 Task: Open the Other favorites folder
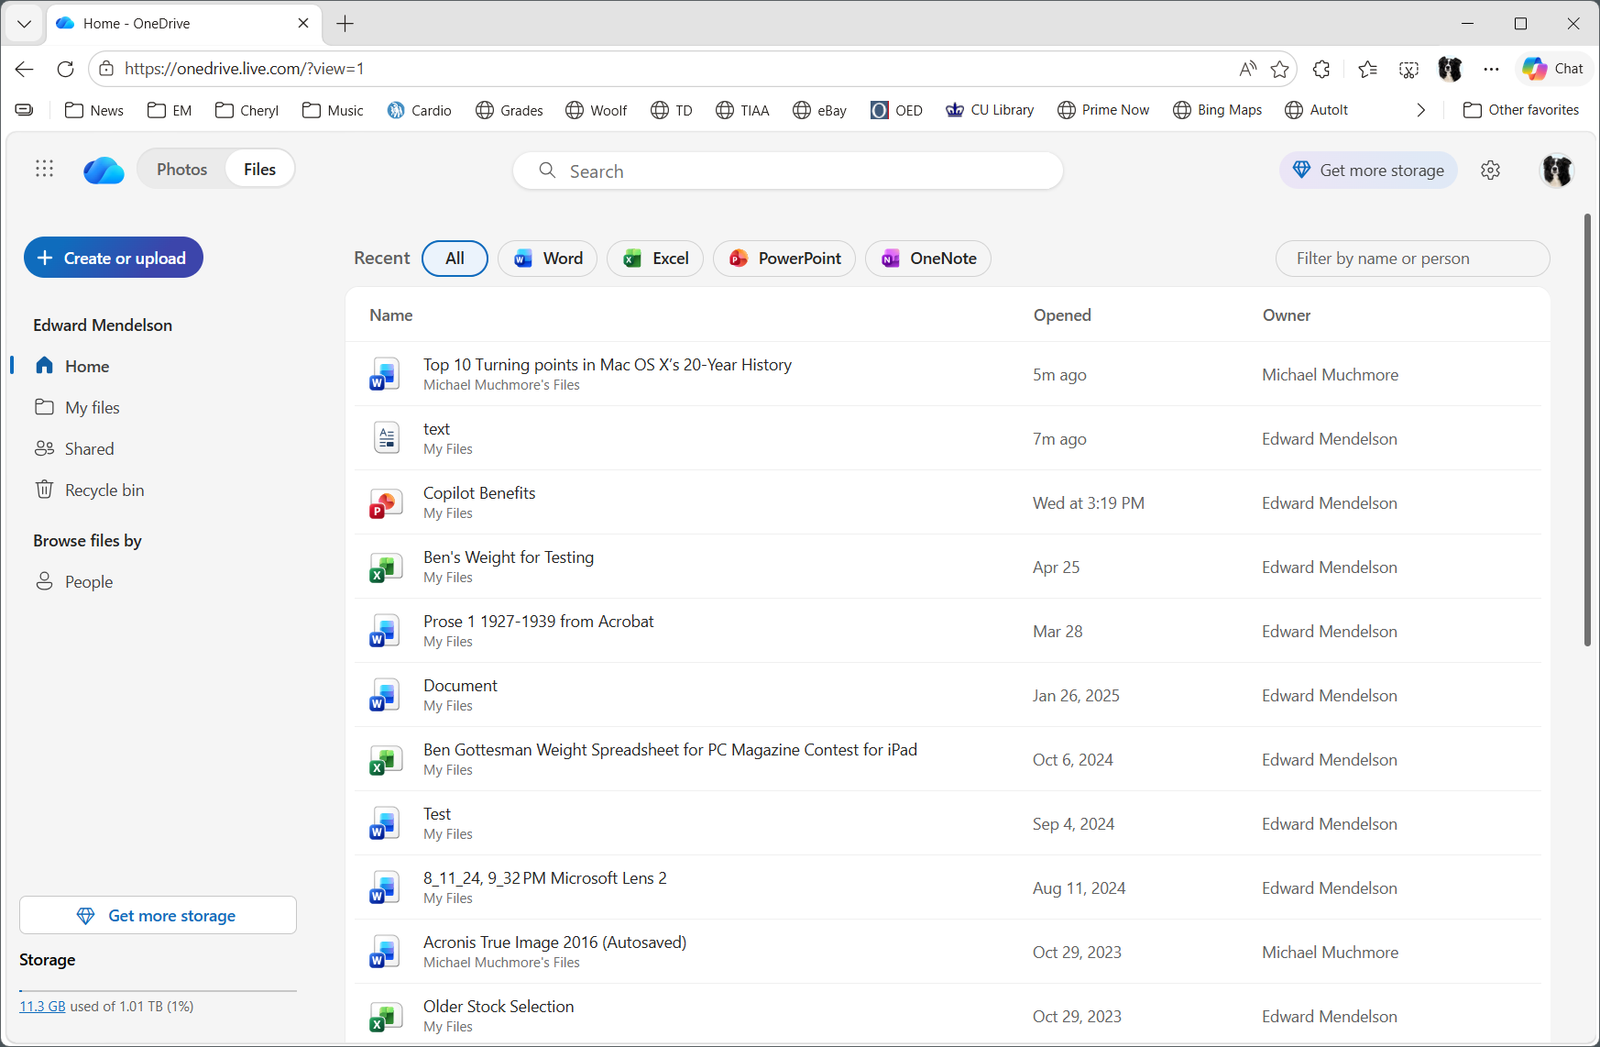click(x=1521, y=110)
